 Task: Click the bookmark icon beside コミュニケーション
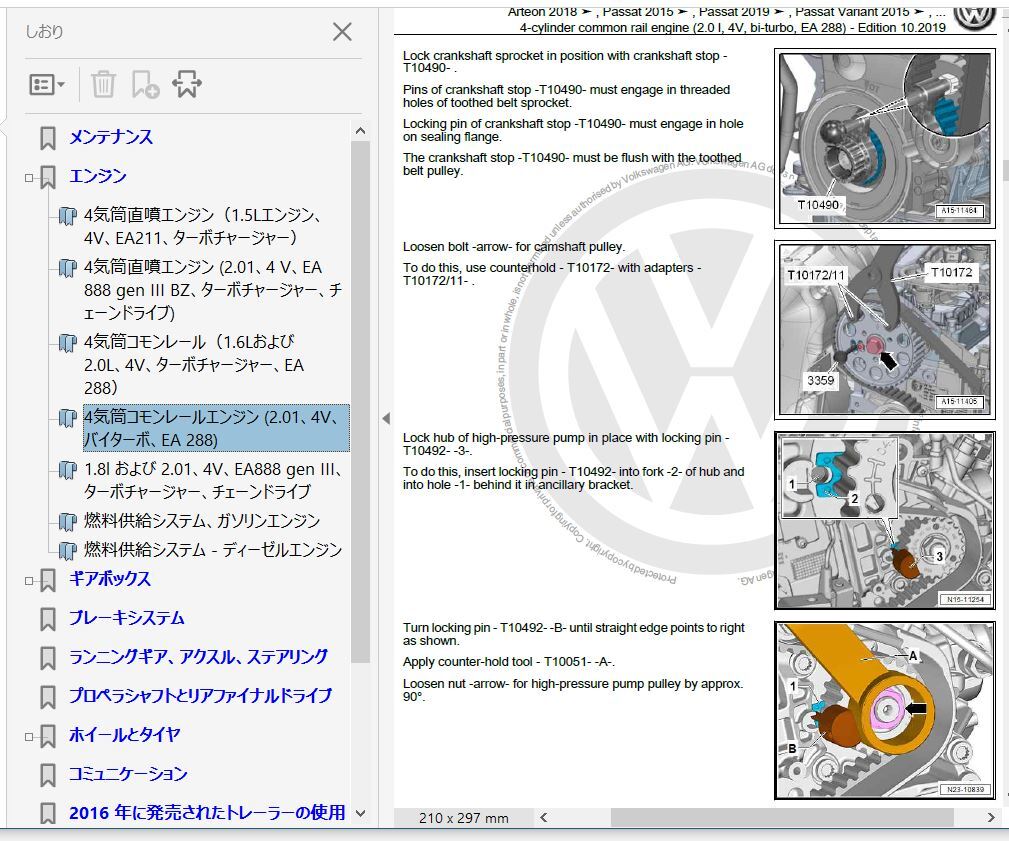point(48,775)
